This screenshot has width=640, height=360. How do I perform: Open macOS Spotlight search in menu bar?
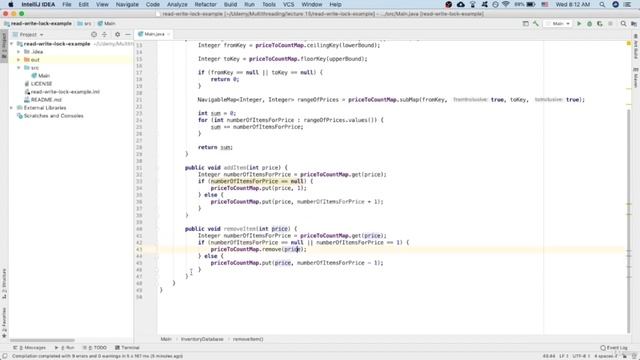(x=602, y=4)
